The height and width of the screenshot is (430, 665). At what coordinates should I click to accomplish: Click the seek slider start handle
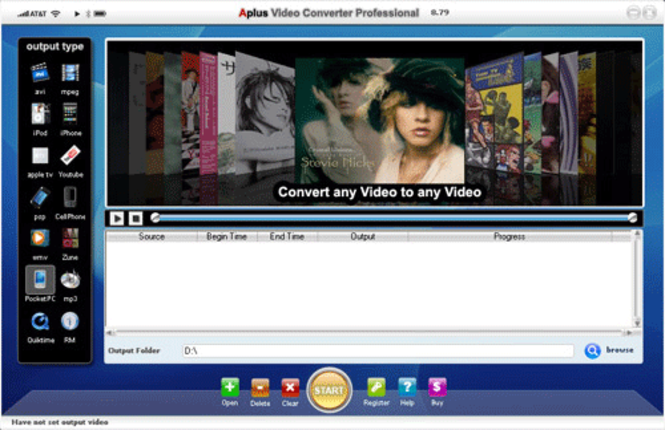click(155, 218)
